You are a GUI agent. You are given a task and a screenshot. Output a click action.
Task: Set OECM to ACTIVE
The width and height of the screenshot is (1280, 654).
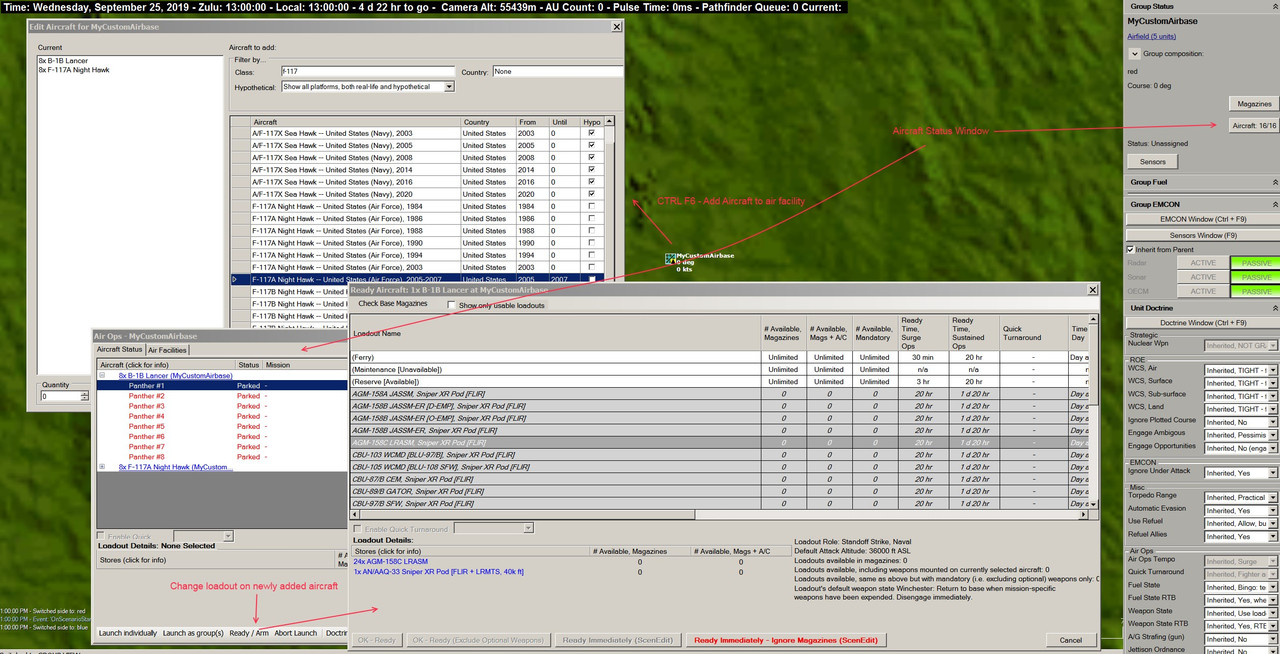[x=1202, y=291]
